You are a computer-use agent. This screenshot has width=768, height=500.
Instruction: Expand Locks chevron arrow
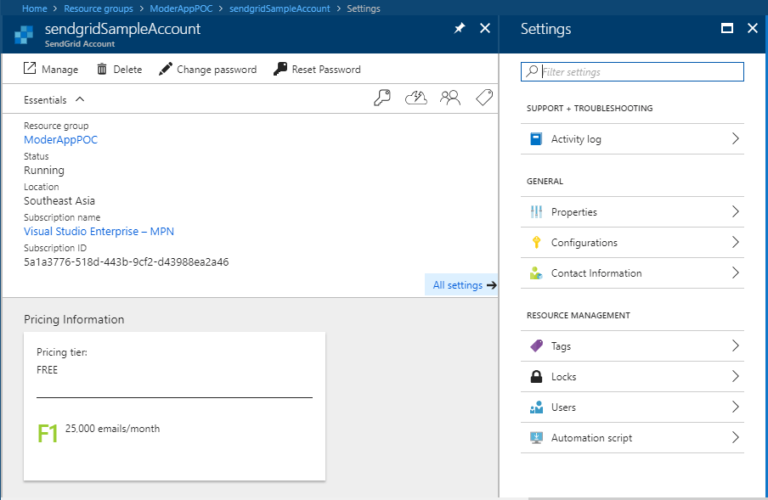[735, 376]
